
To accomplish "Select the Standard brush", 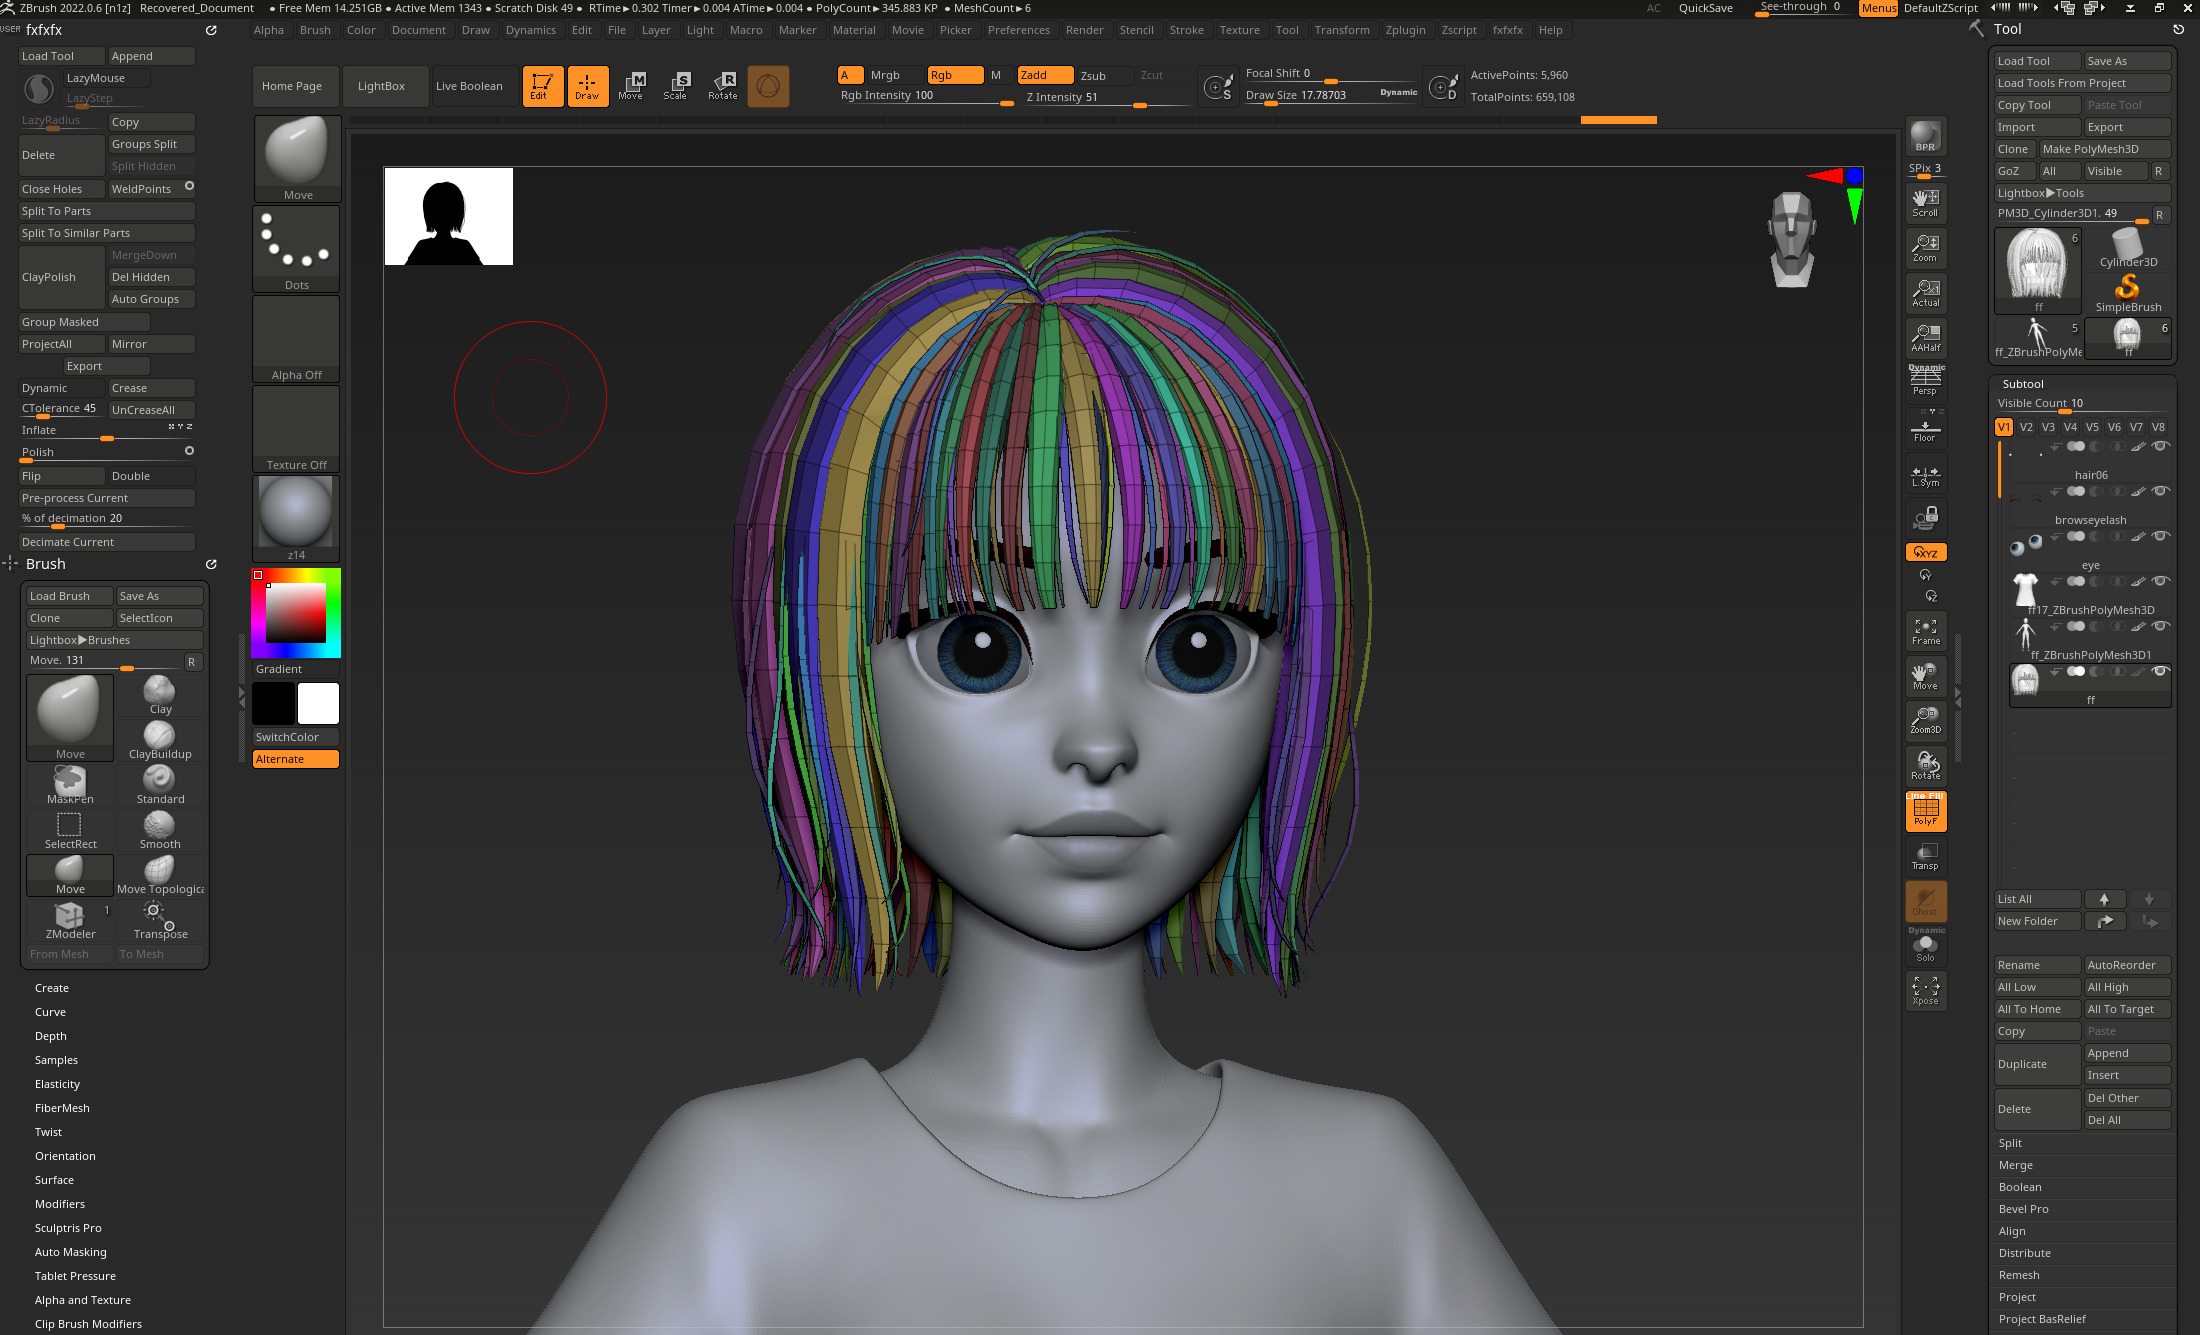I will [x=160, y=785].
